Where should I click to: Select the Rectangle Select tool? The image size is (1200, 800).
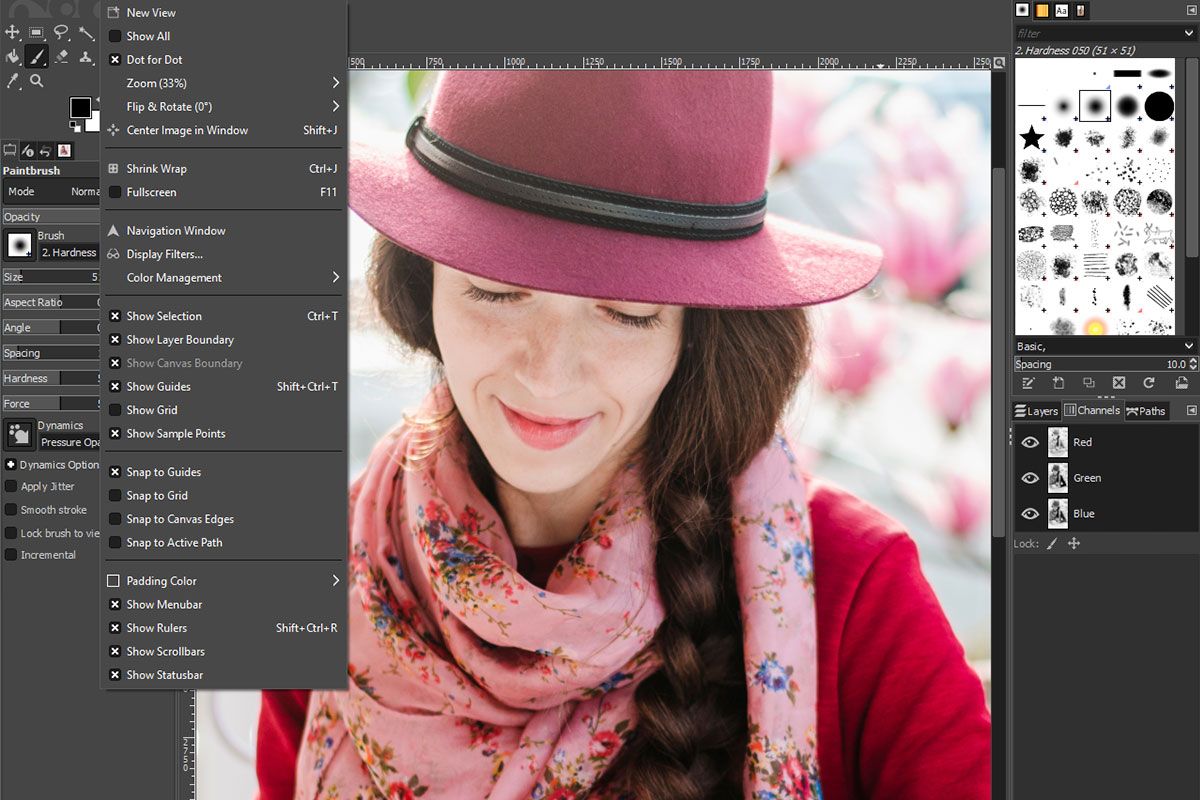(x=37, y=33)
